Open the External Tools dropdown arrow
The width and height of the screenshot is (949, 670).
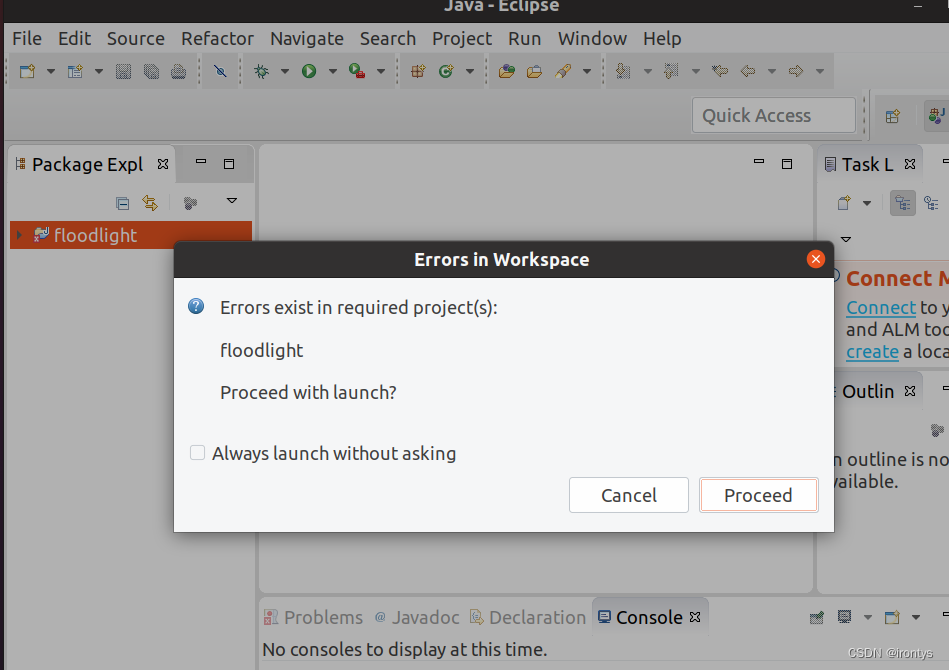tap(381, 71)
